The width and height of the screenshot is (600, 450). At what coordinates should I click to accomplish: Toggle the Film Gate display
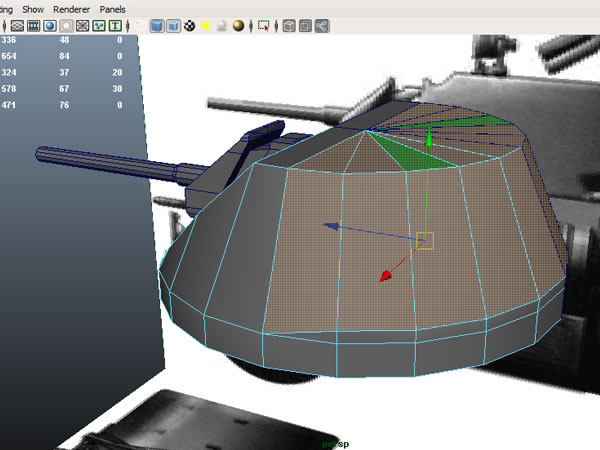32,25
